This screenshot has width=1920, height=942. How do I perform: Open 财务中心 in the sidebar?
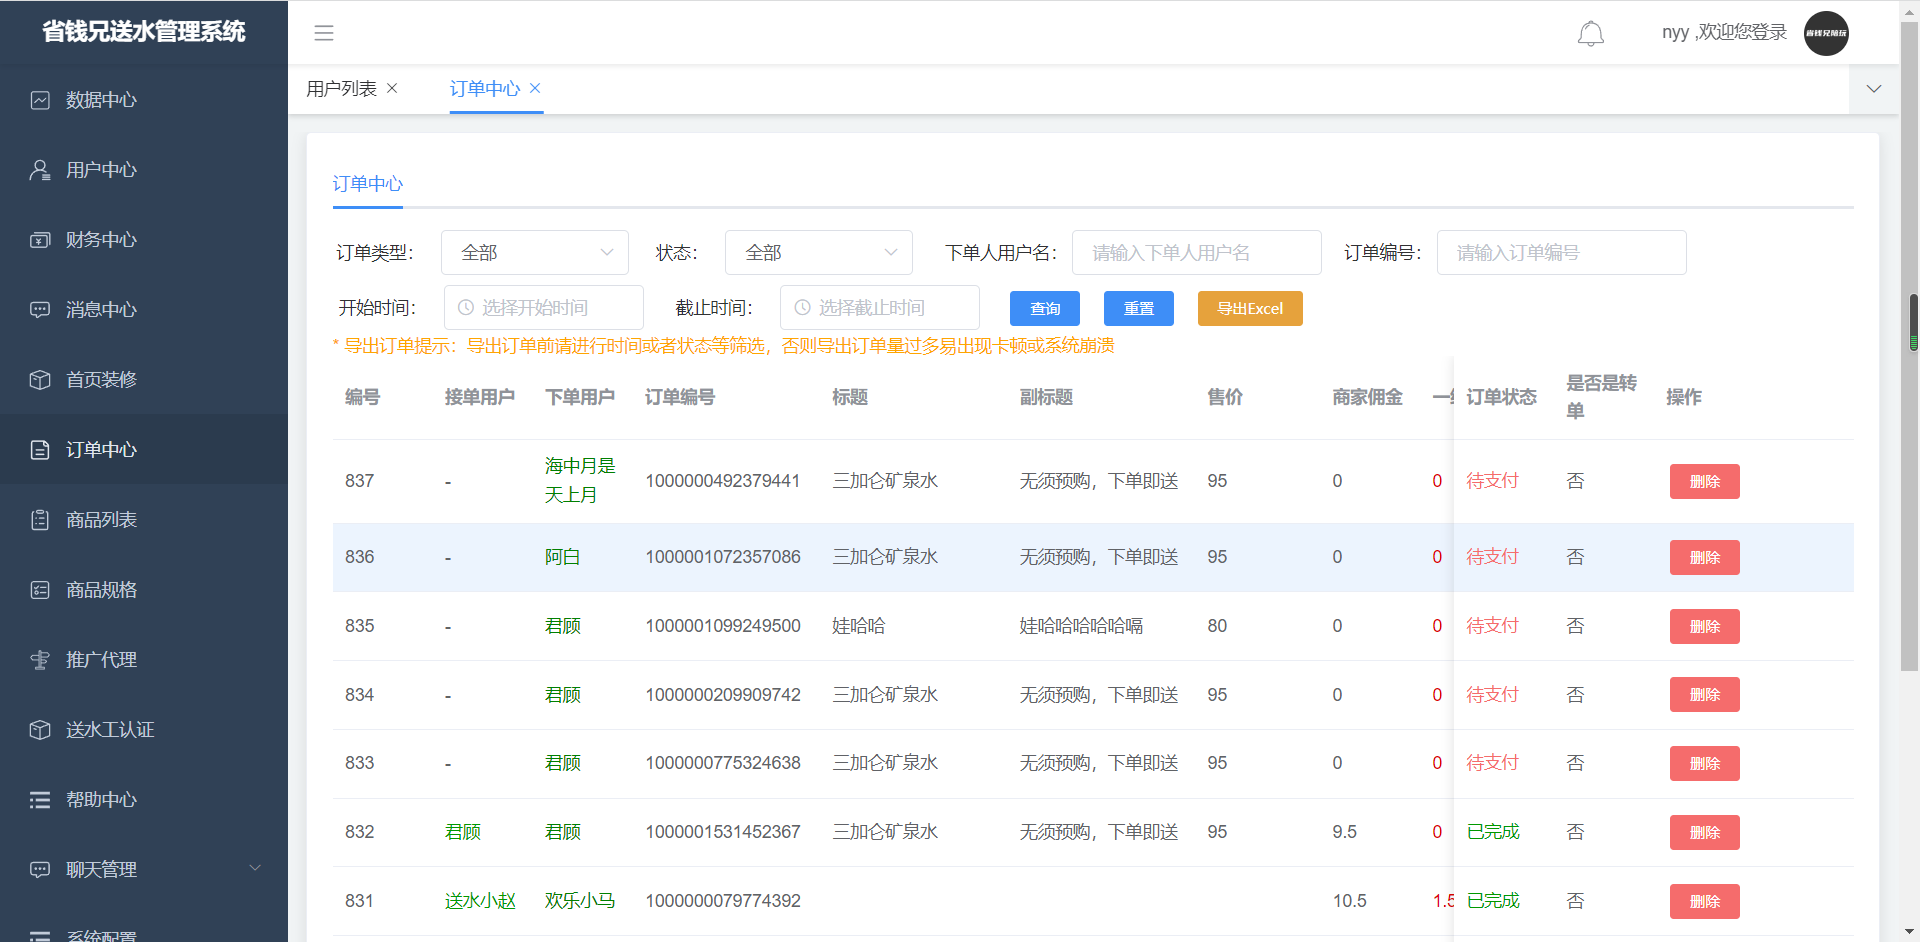click(x=101, y=240)
